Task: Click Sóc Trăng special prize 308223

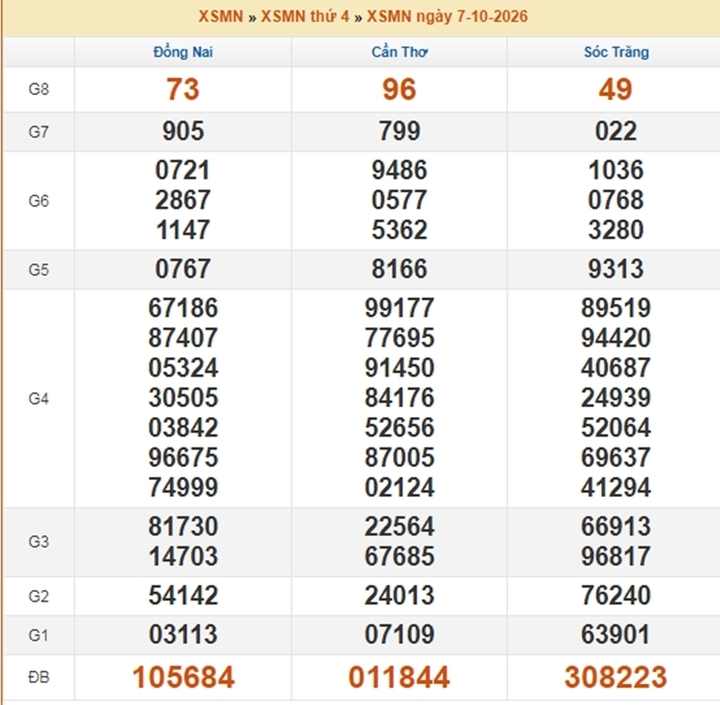Action: pyautogui.click(x=616, y=677)
